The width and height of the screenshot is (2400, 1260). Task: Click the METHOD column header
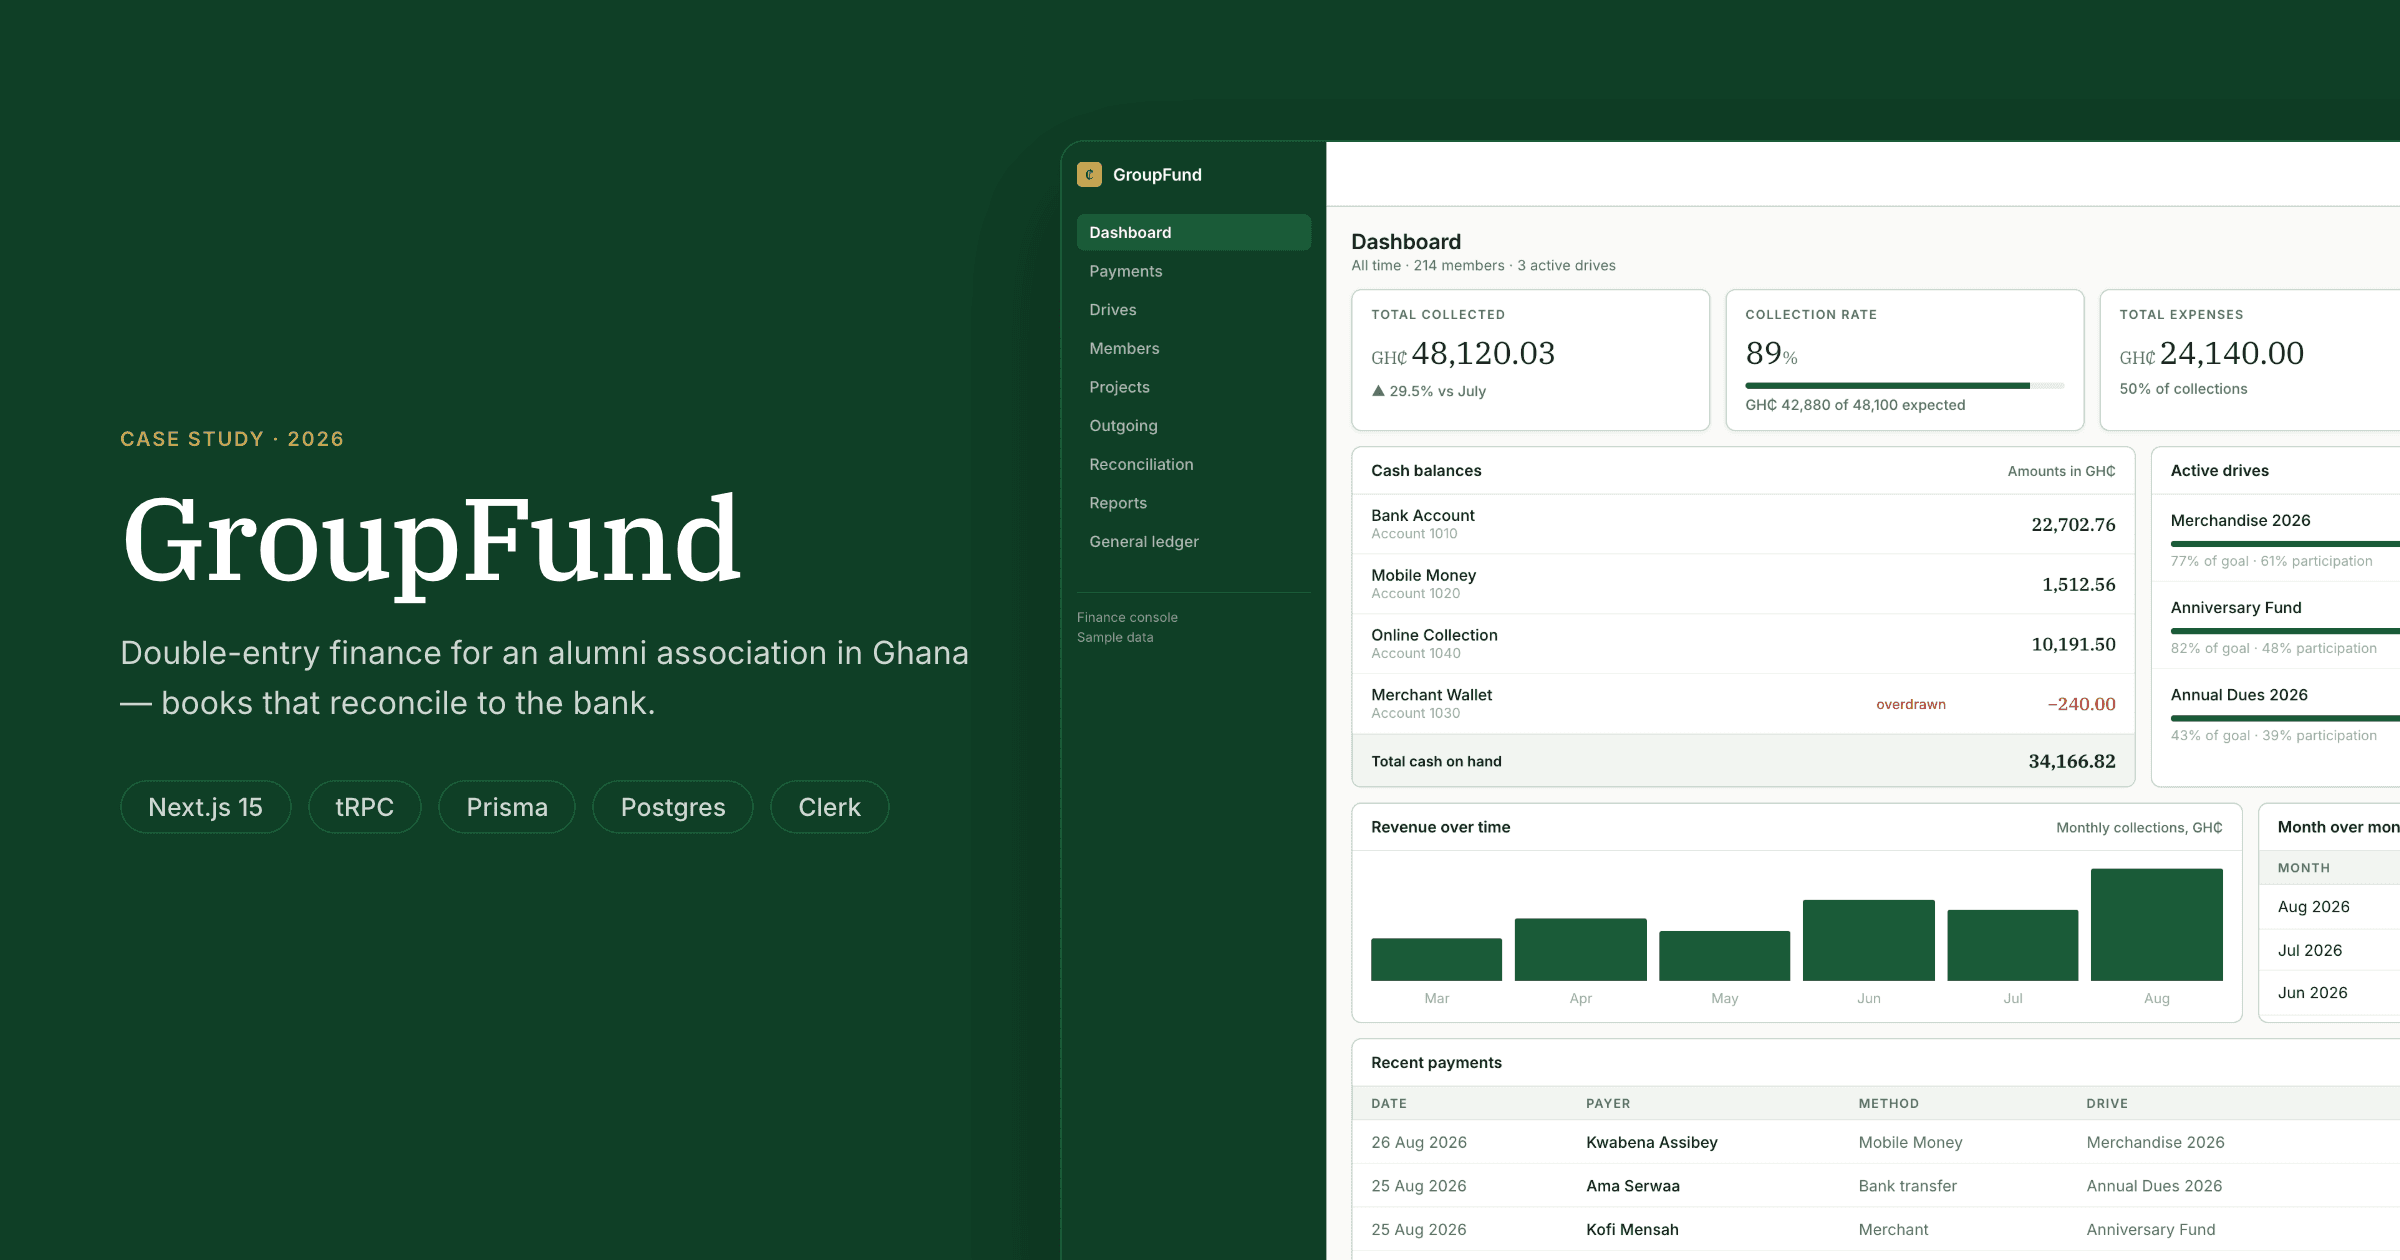pyautogui.click(x=1888, y=1103)
